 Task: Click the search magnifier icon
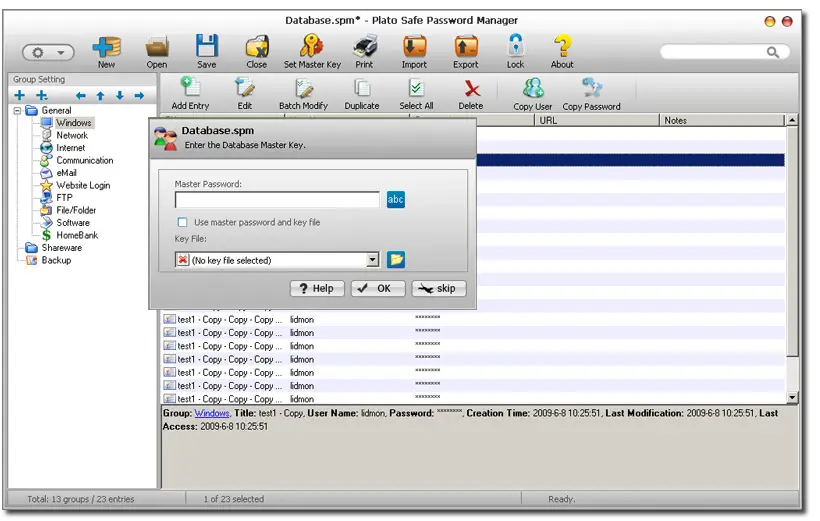pos(772,52)
